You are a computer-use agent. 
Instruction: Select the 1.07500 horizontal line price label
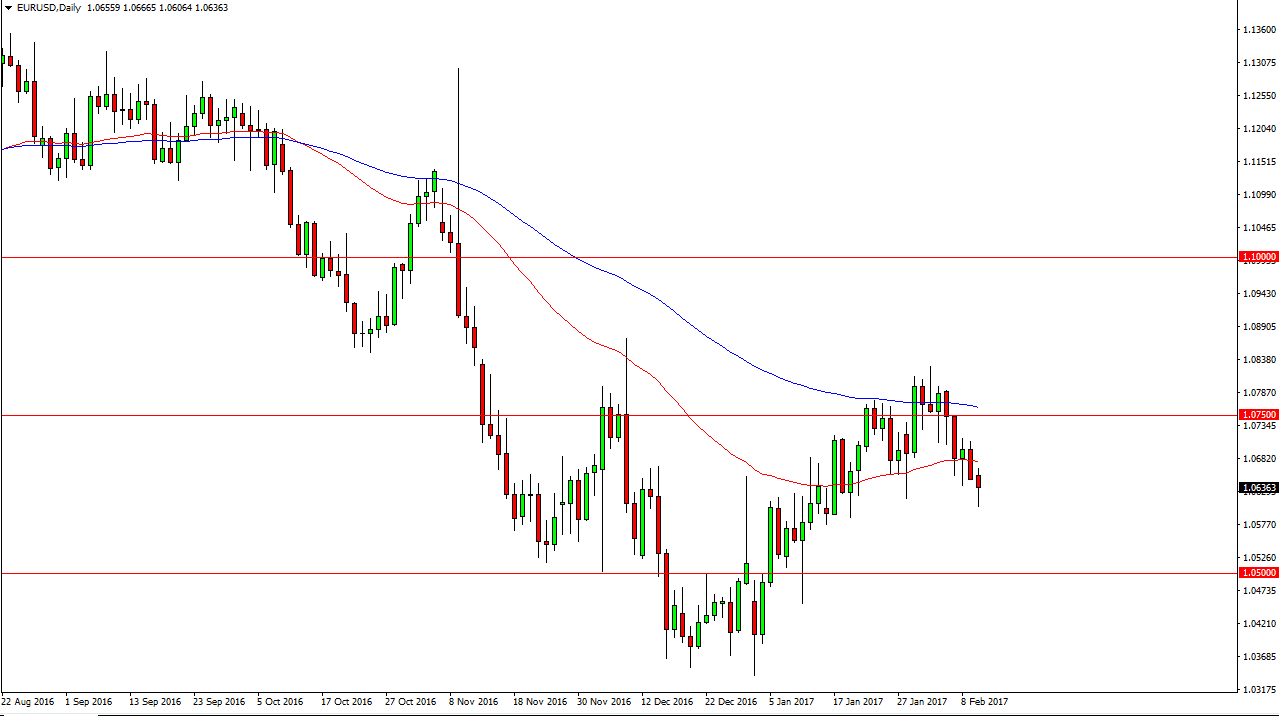pyautogui.click(x=1259, y=414)
